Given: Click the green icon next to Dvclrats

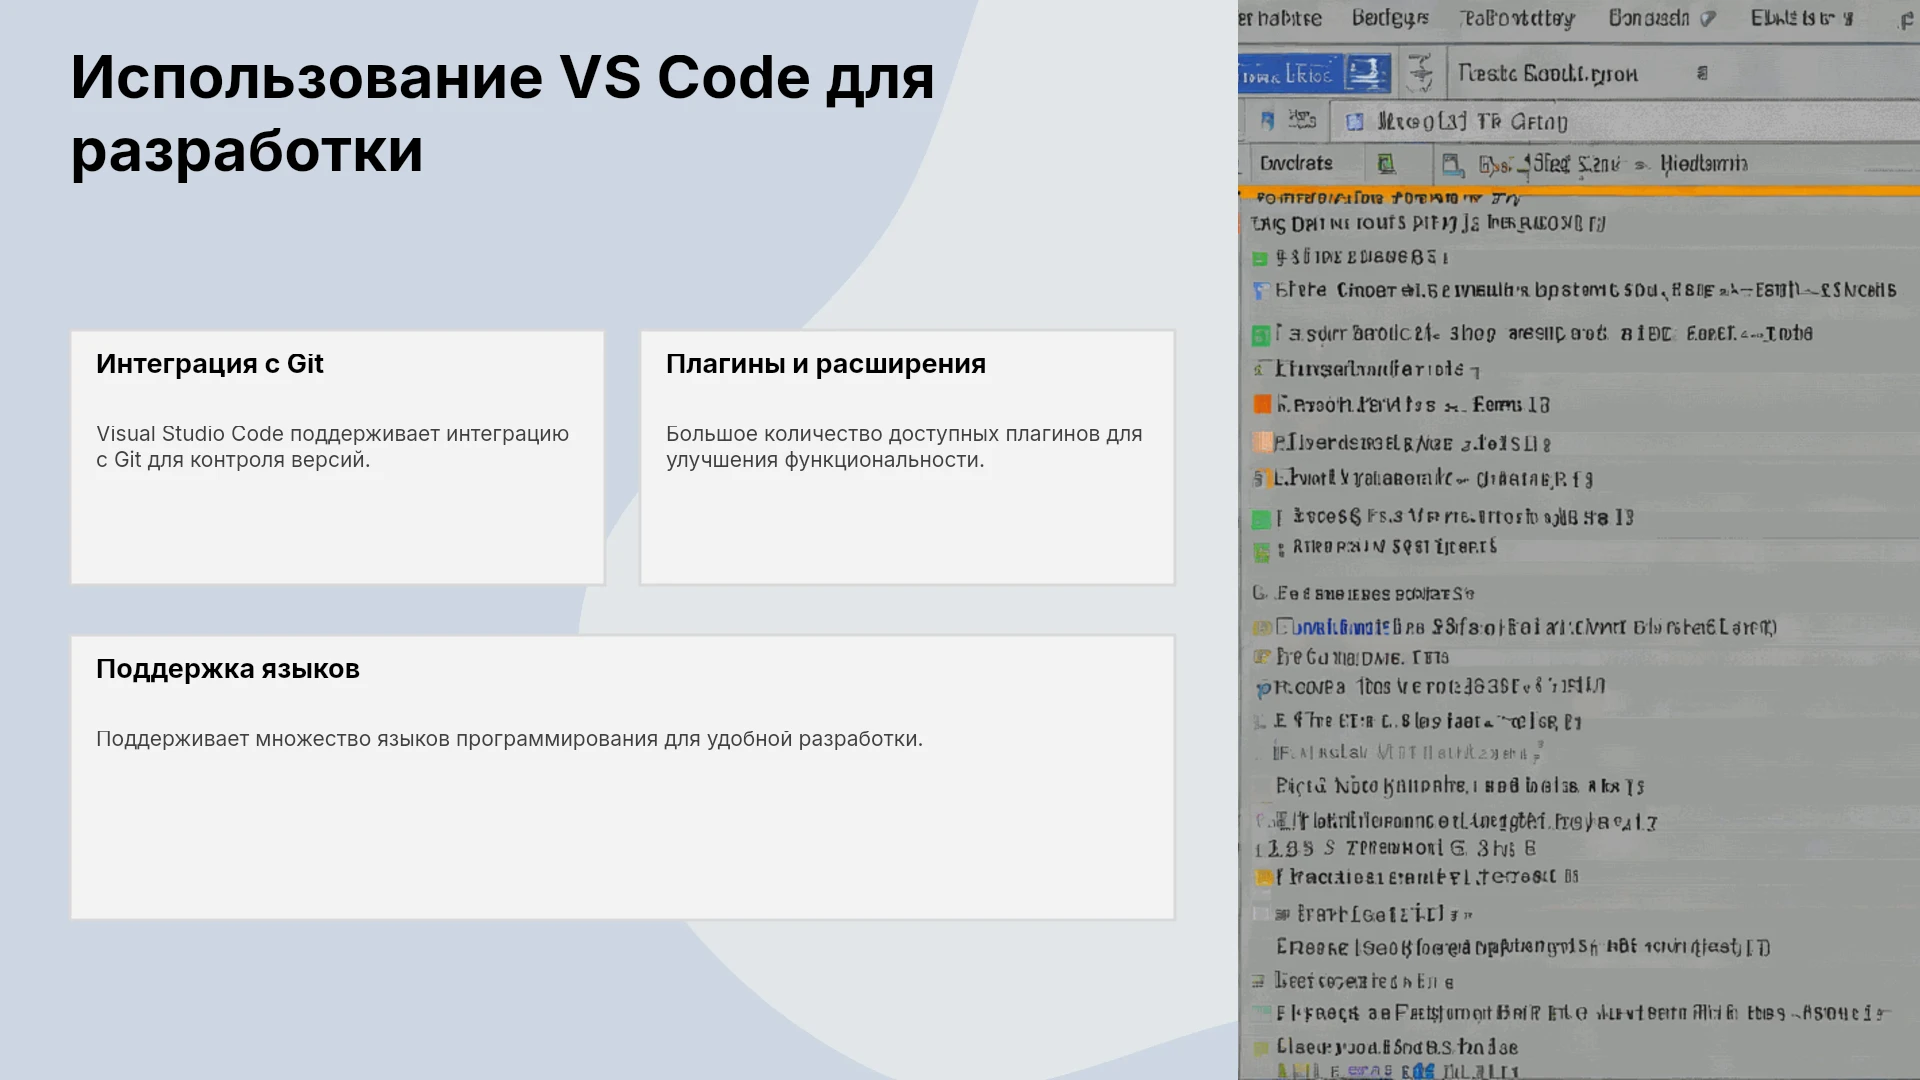Looking at the screenshot, I should click(1386, 163).
